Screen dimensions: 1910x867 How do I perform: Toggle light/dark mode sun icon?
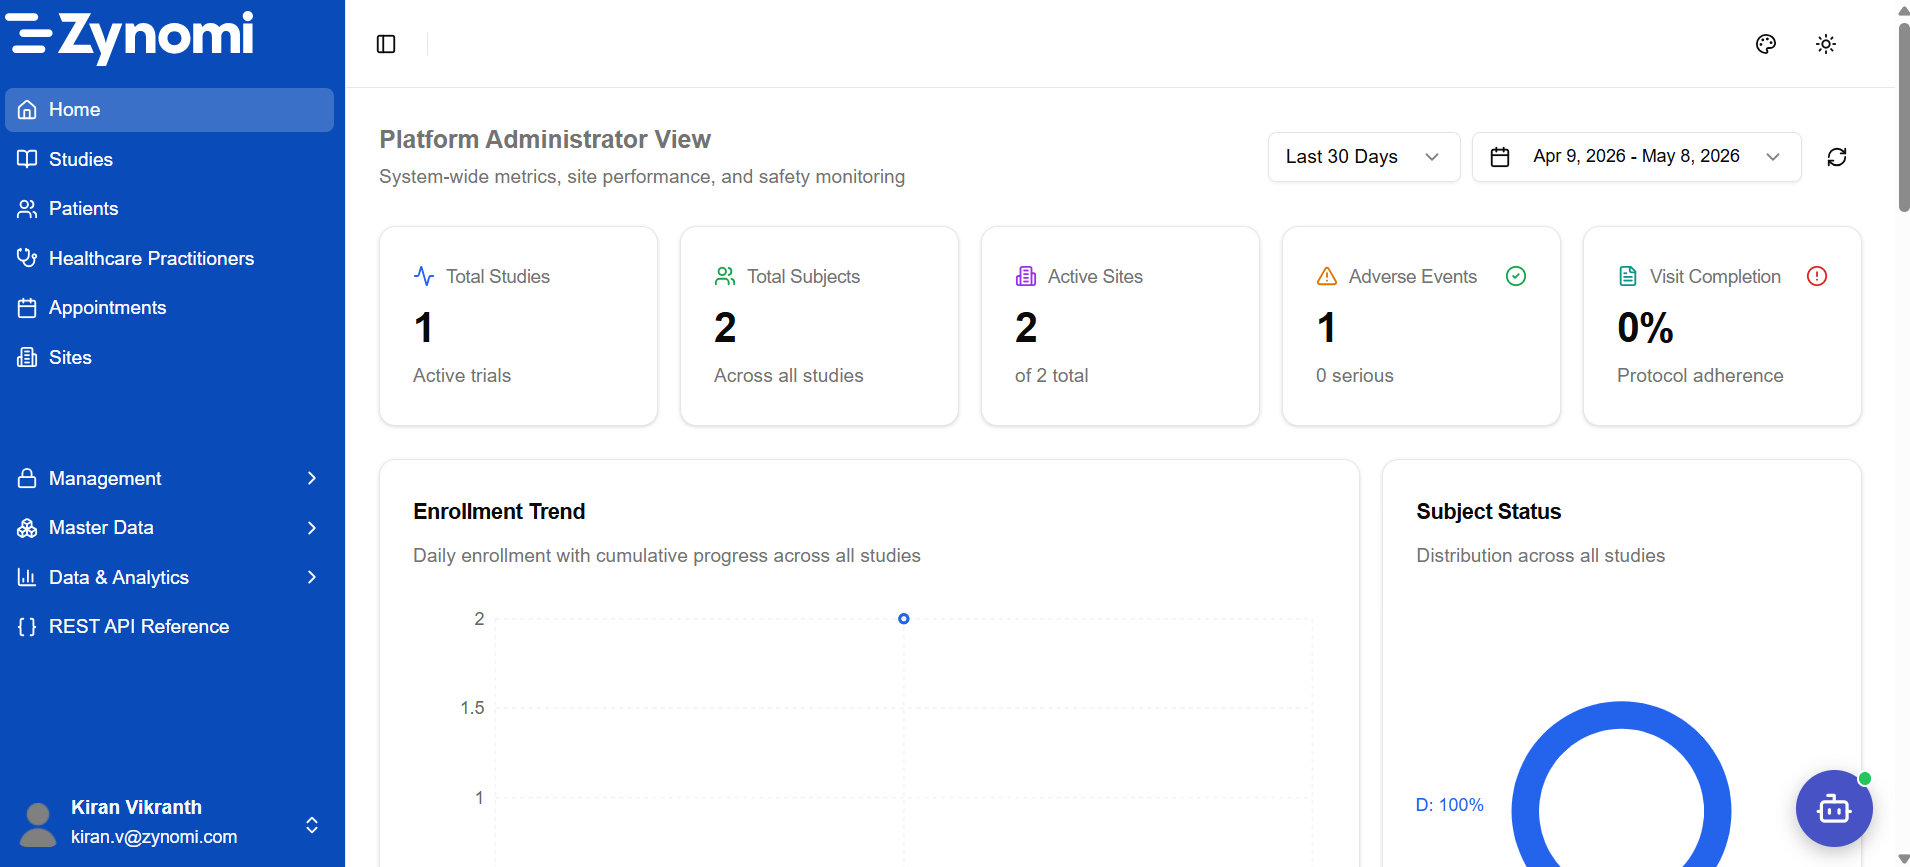click(1826, 44)
